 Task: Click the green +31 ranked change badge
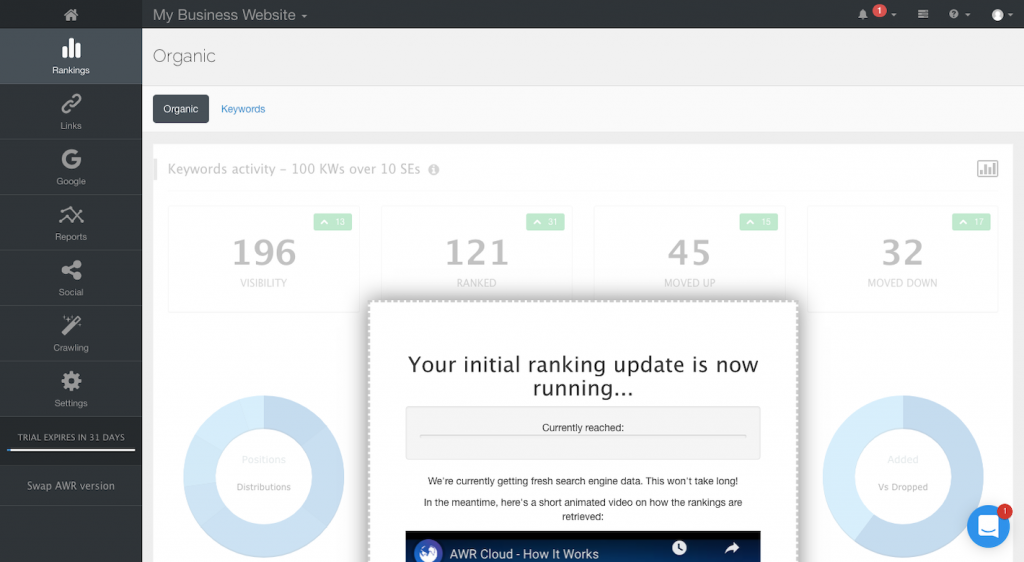coord(545,222)
